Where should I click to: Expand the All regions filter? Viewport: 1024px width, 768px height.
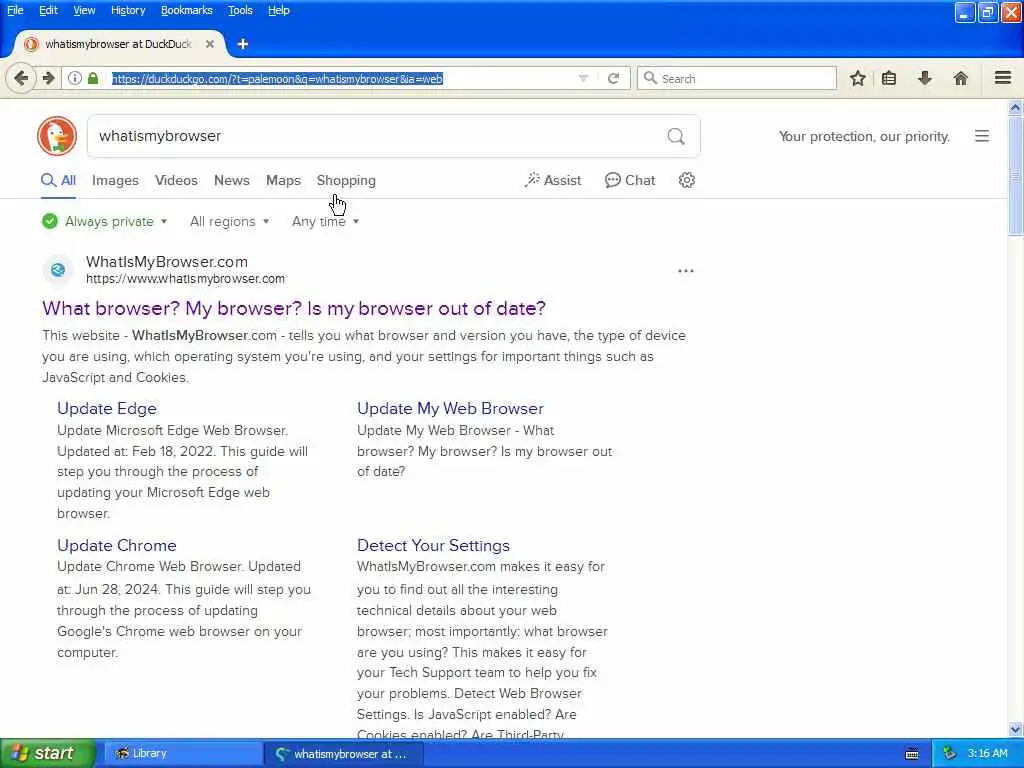pos(229,221)
